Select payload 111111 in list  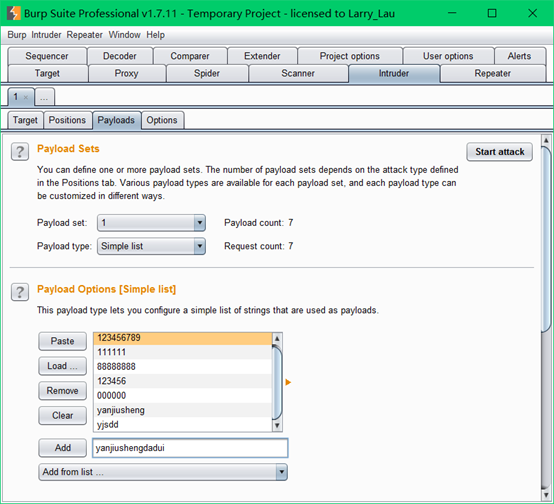point(183,352)
